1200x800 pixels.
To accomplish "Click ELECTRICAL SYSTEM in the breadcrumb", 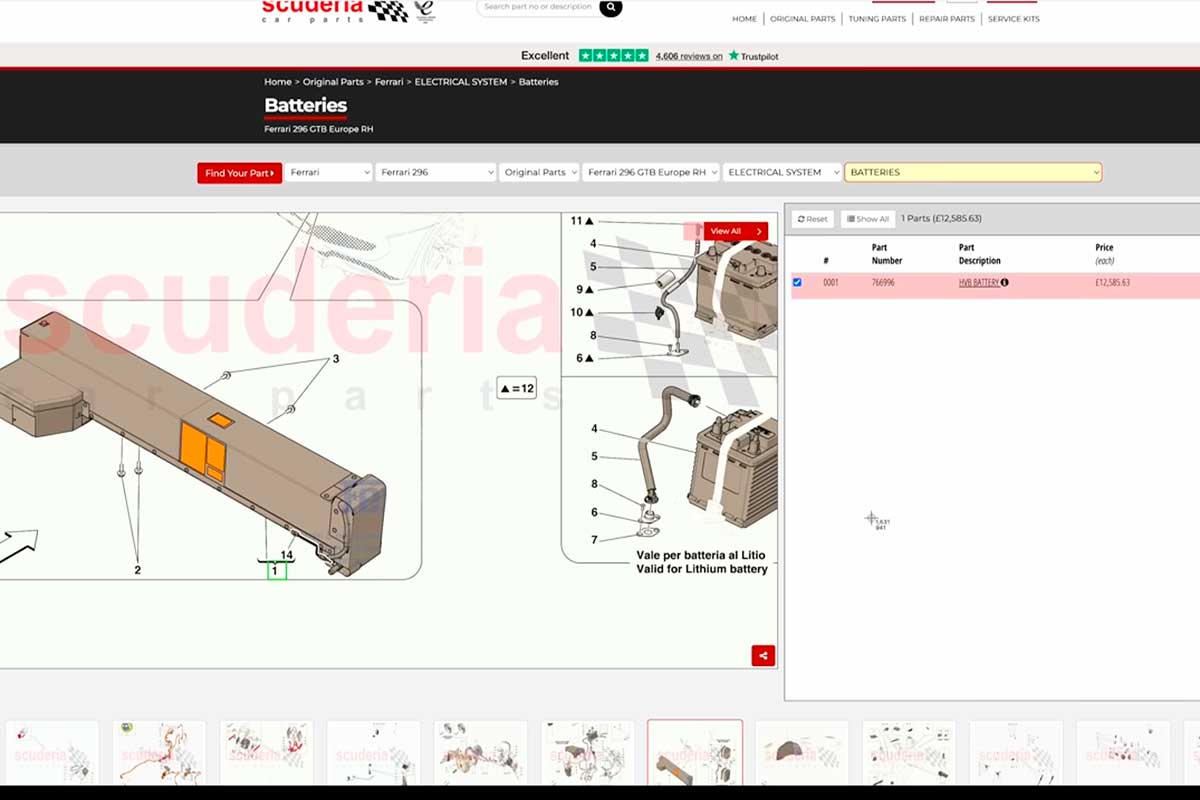I will [461, 82].
